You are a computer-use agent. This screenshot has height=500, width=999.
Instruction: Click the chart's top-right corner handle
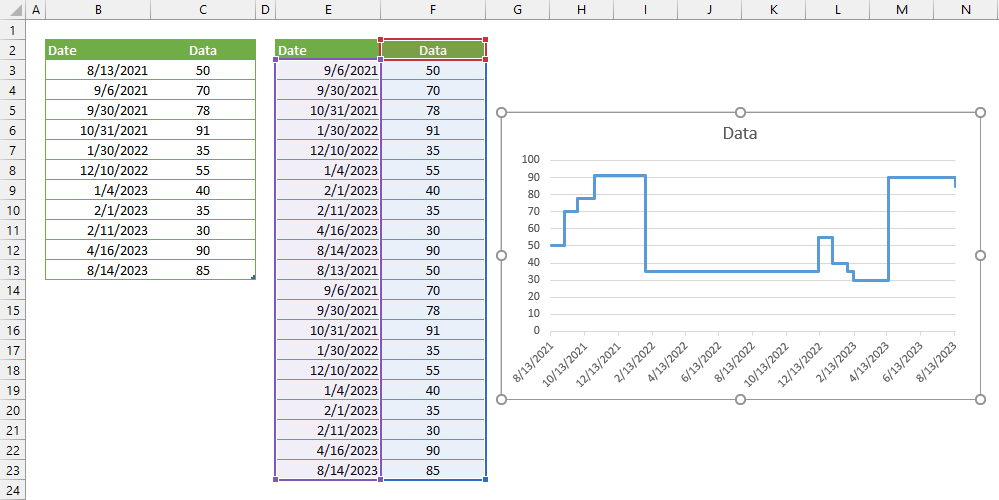tap(980, 113)
